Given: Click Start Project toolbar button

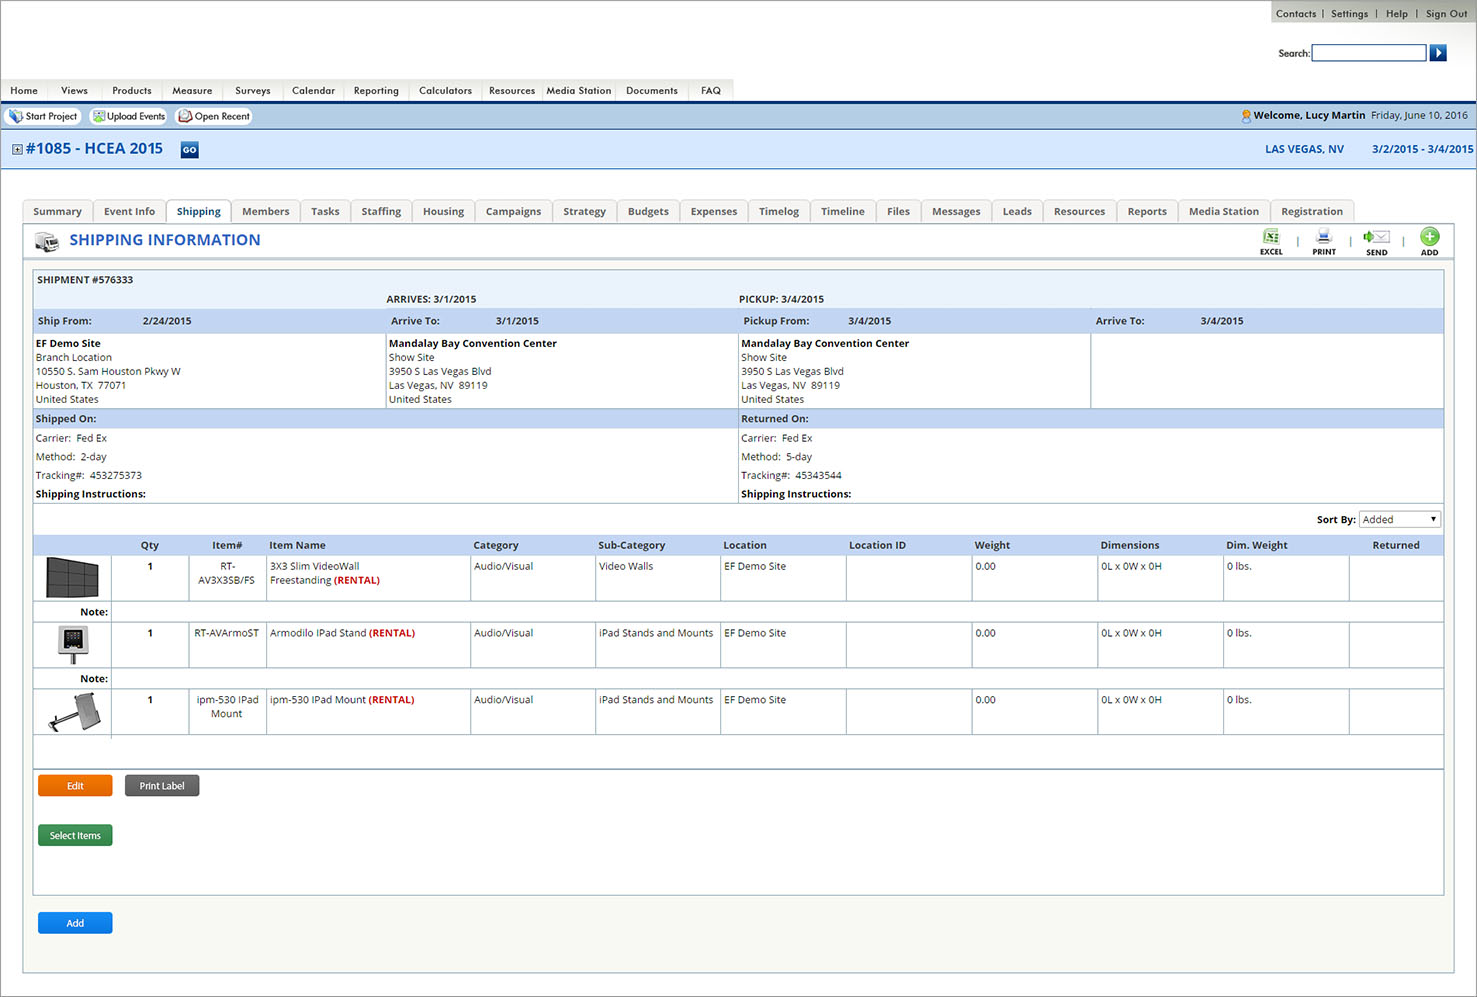Looking at the screenshot, I should [43, 116].
